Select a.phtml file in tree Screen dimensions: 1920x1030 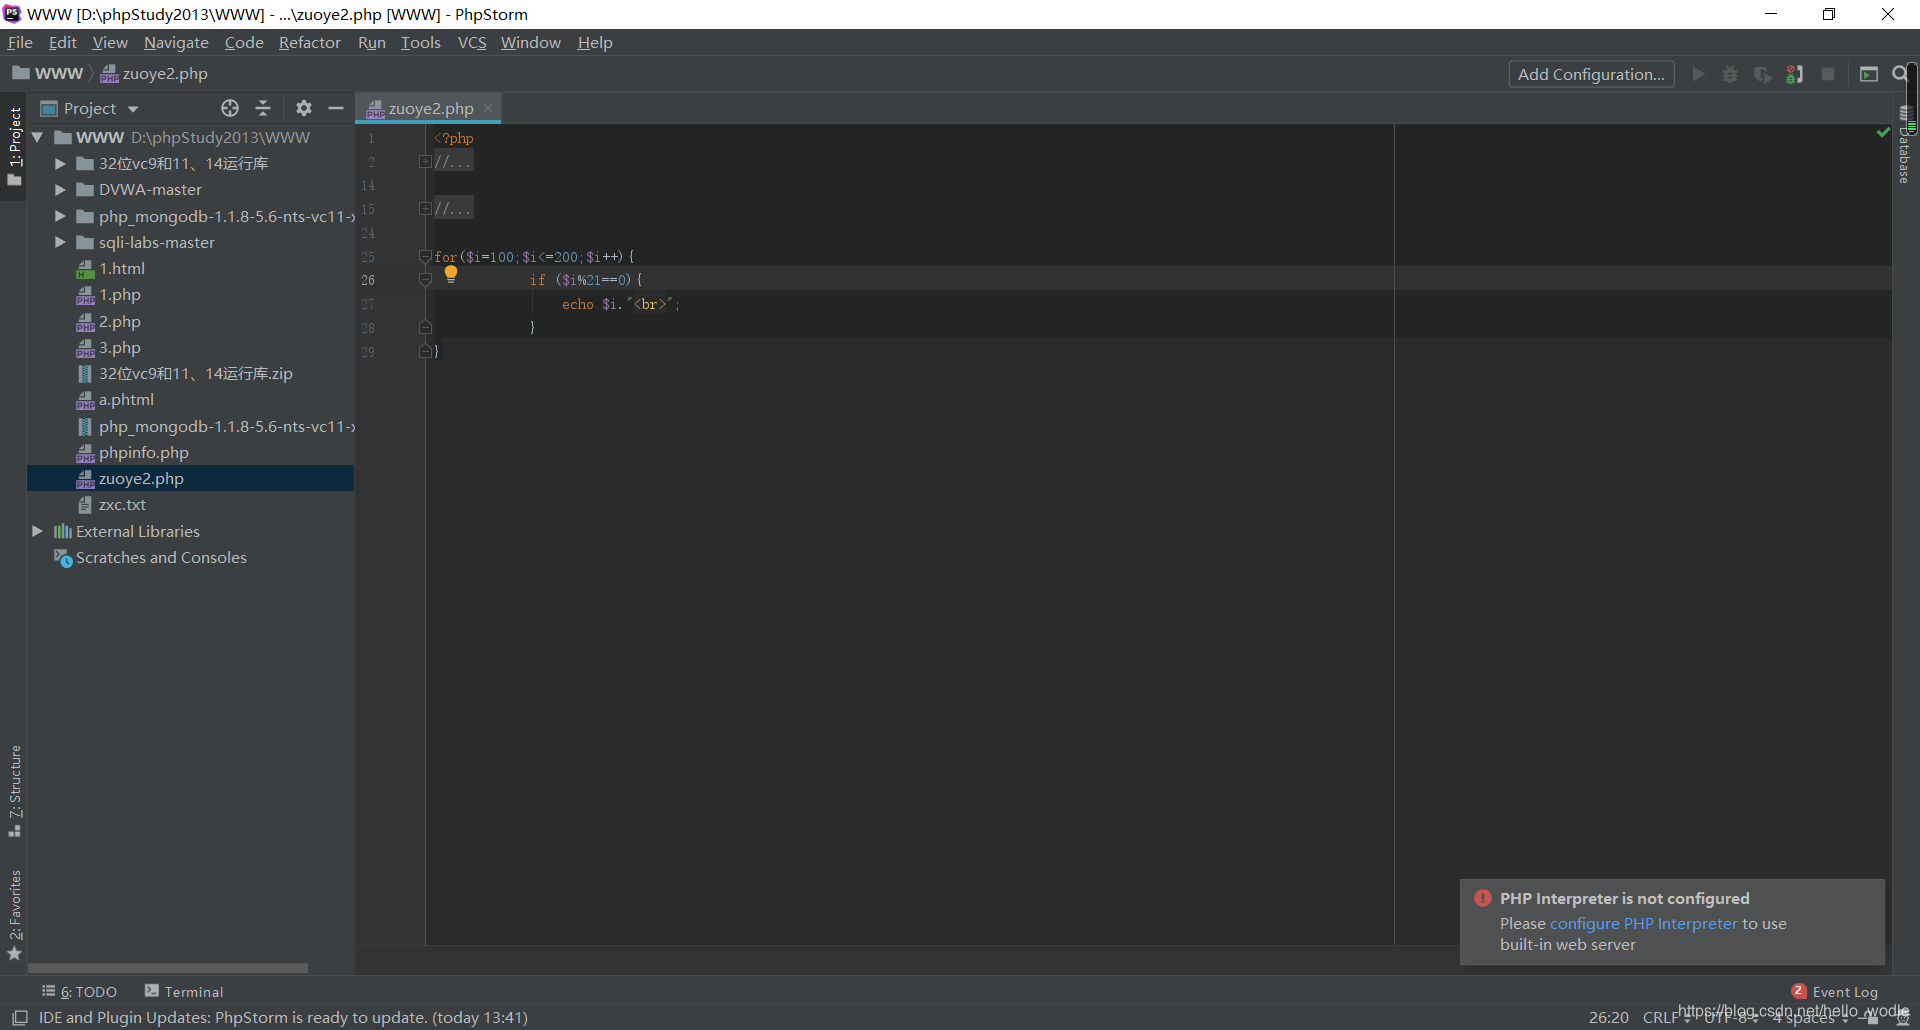(x=126, y=399)
